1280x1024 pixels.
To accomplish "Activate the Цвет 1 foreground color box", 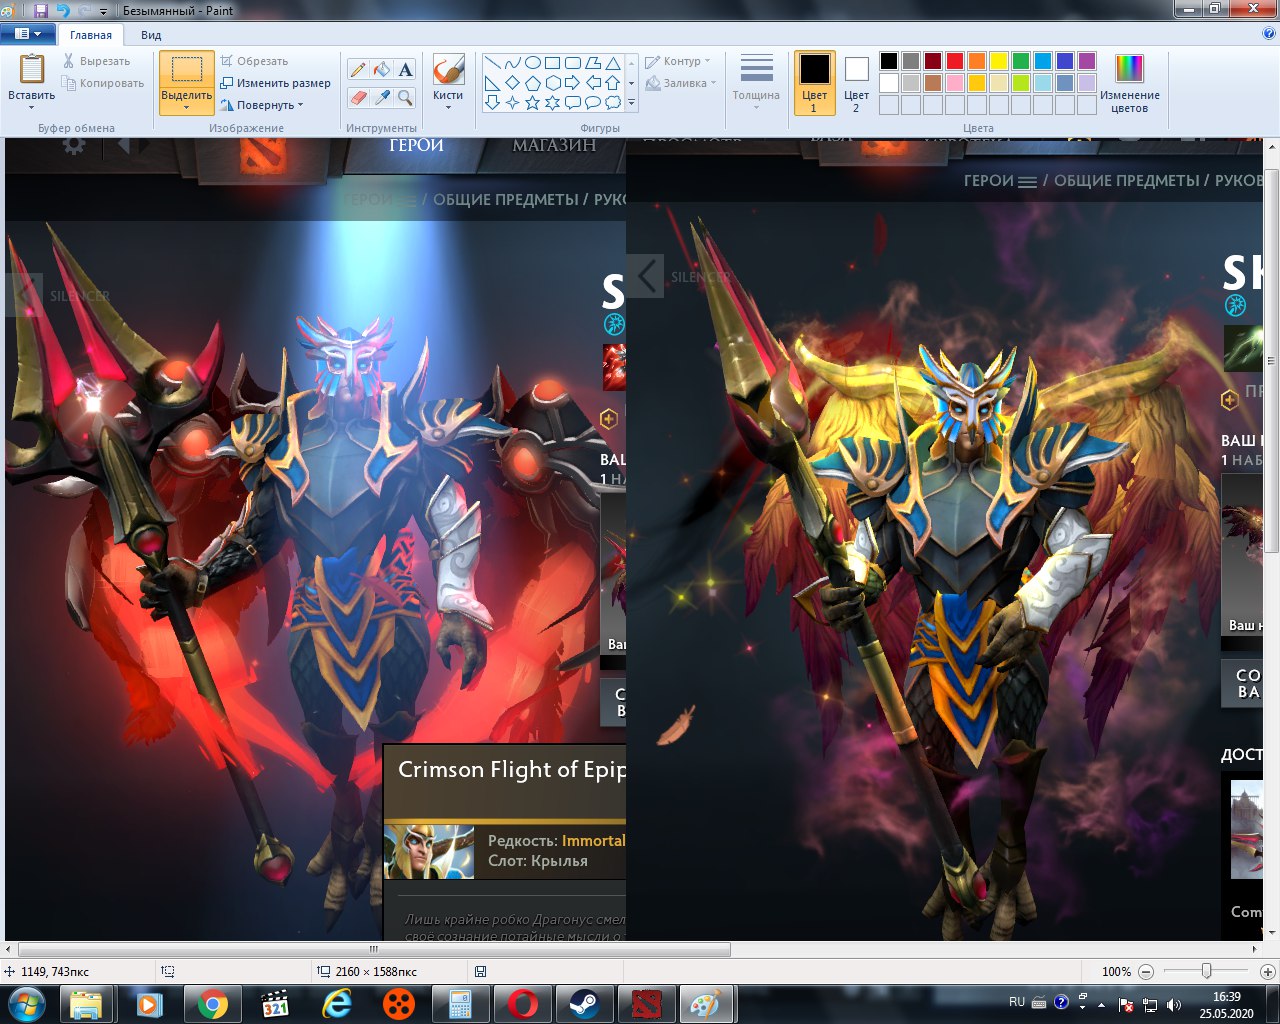I will tap(814, 83).
